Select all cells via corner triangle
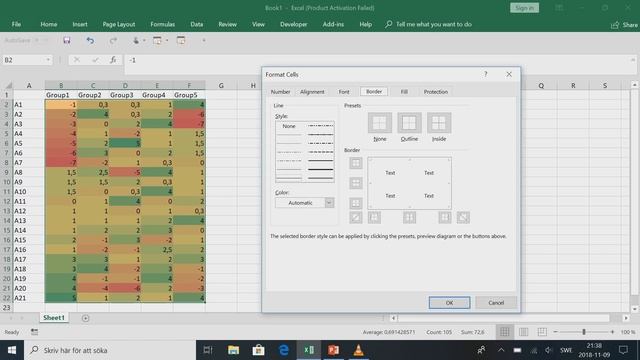640x360 pixels. (8, 85)
